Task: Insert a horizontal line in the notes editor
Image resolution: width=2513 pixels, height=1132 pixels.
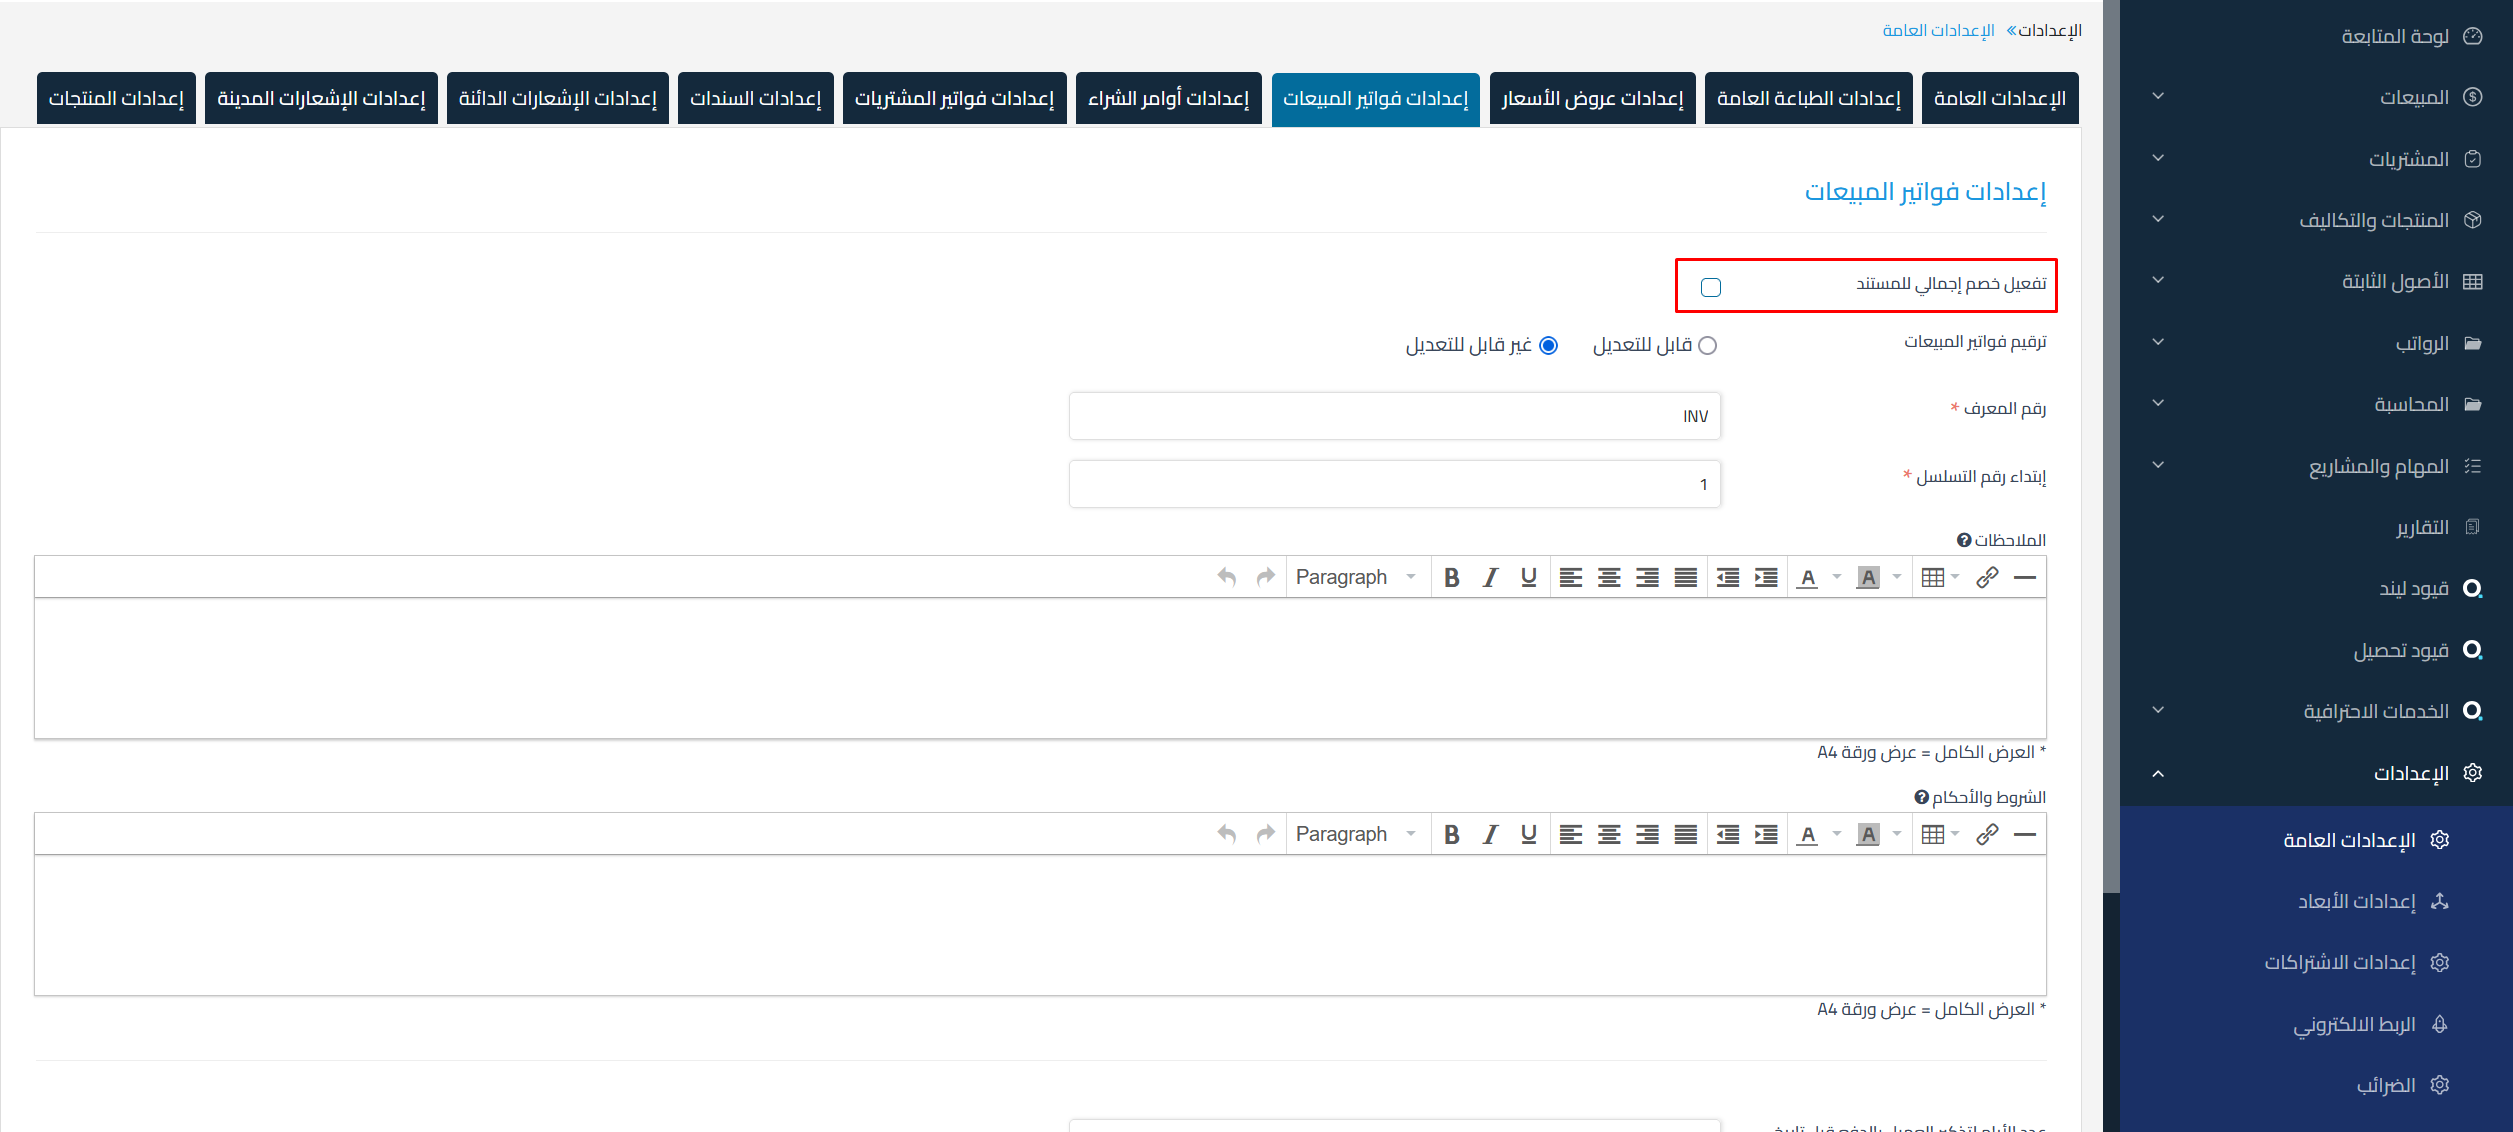Action: (x=2025, y=577)
